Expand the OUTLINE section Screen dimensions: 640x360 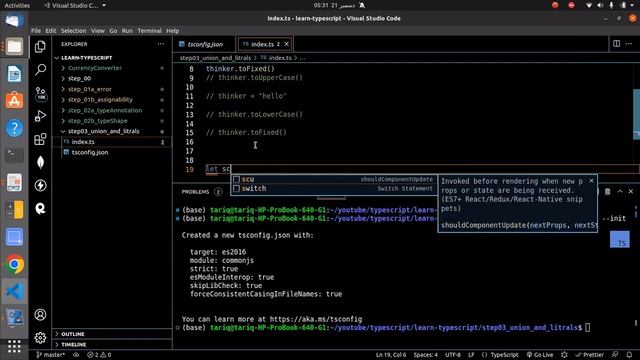click(112, 334)
